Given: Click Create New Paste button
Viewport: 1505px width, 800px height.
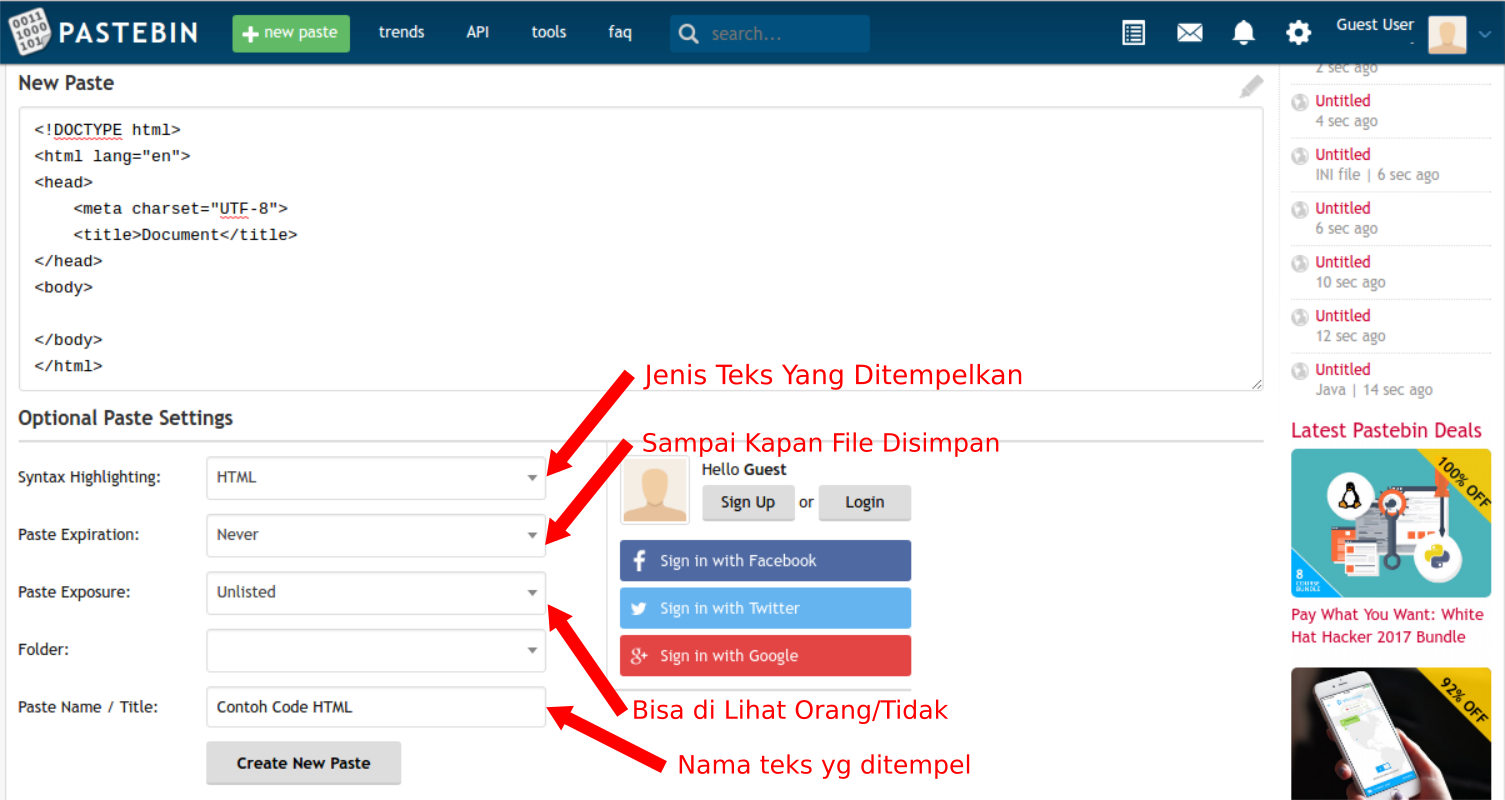Looking at the screenshot, I should 303,763.
